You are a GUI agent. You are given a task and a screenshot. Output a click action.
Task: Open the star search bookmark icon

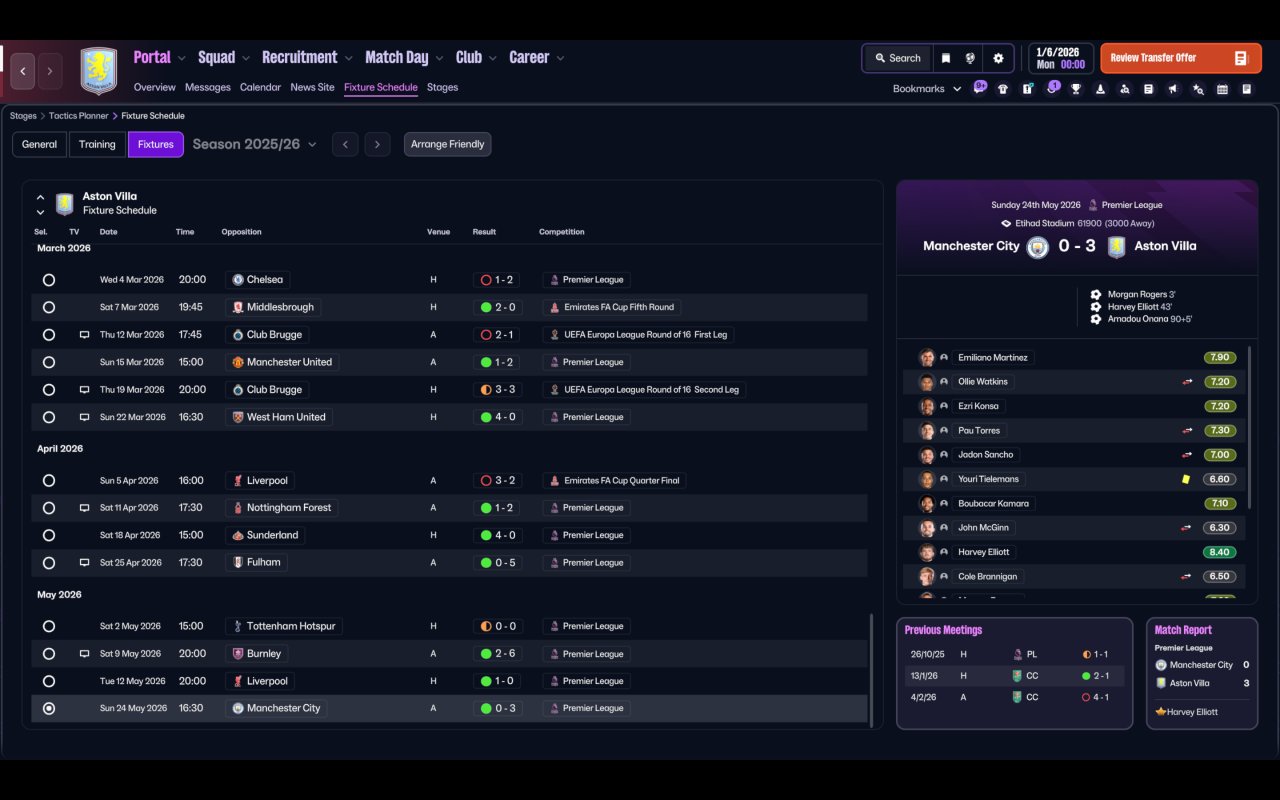[x=1197, y=89]
